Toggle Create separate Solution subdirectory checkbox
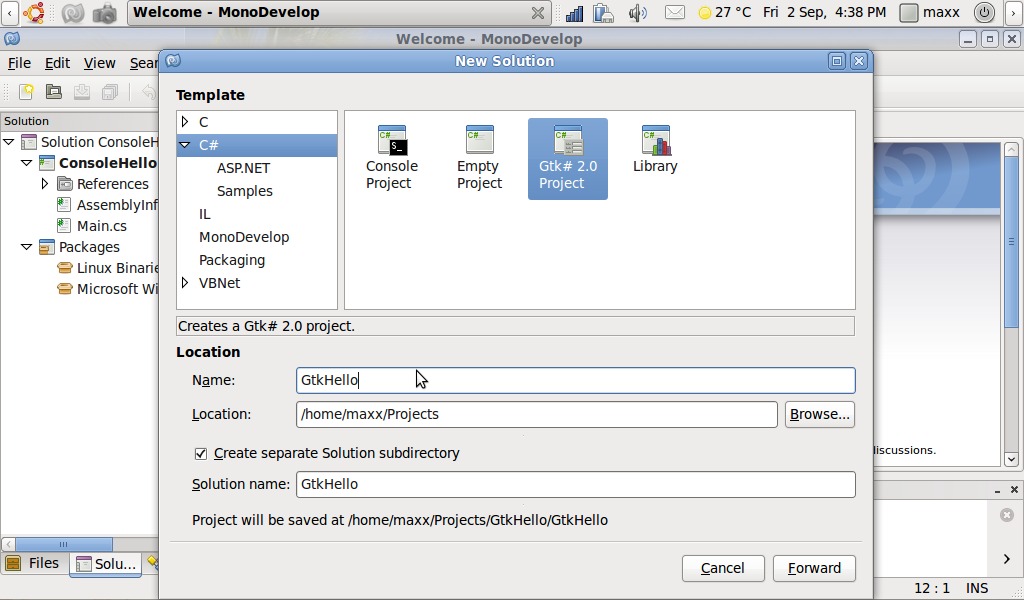Screen dimensions: 1024x600 coord(200,453)
